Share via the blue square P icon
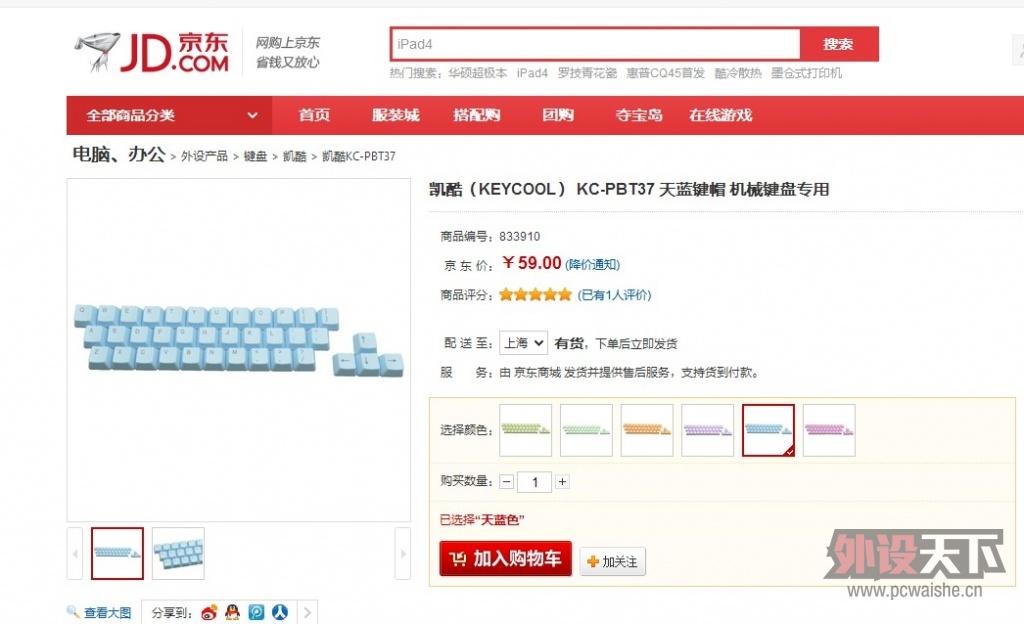This screenshot has width=1024, height=624. coord(256,612)
